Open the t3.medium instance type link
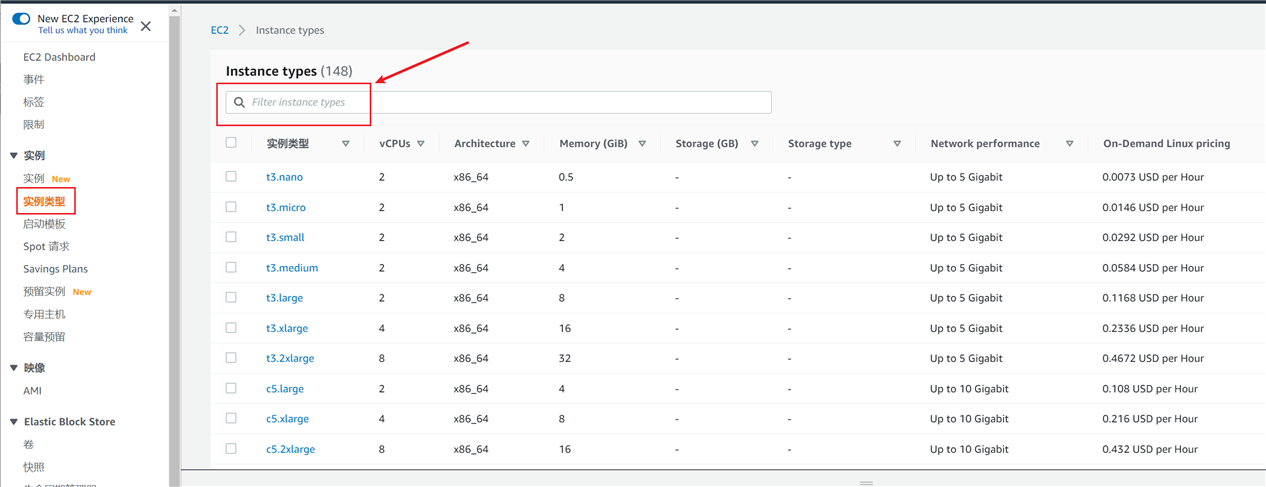This screenshot has height=487, width=1266. [292, 268]
